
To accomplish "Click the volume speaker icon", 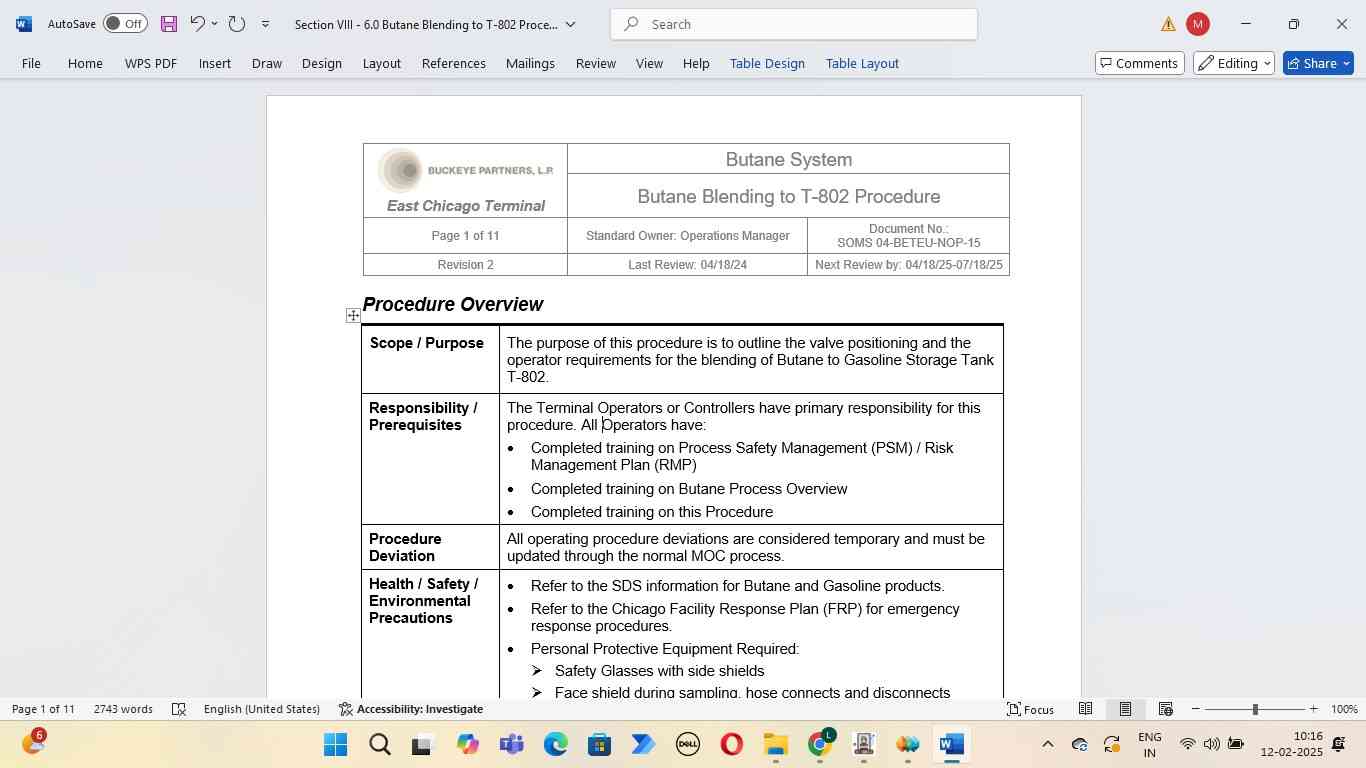I will click(x=1211, y=744).
